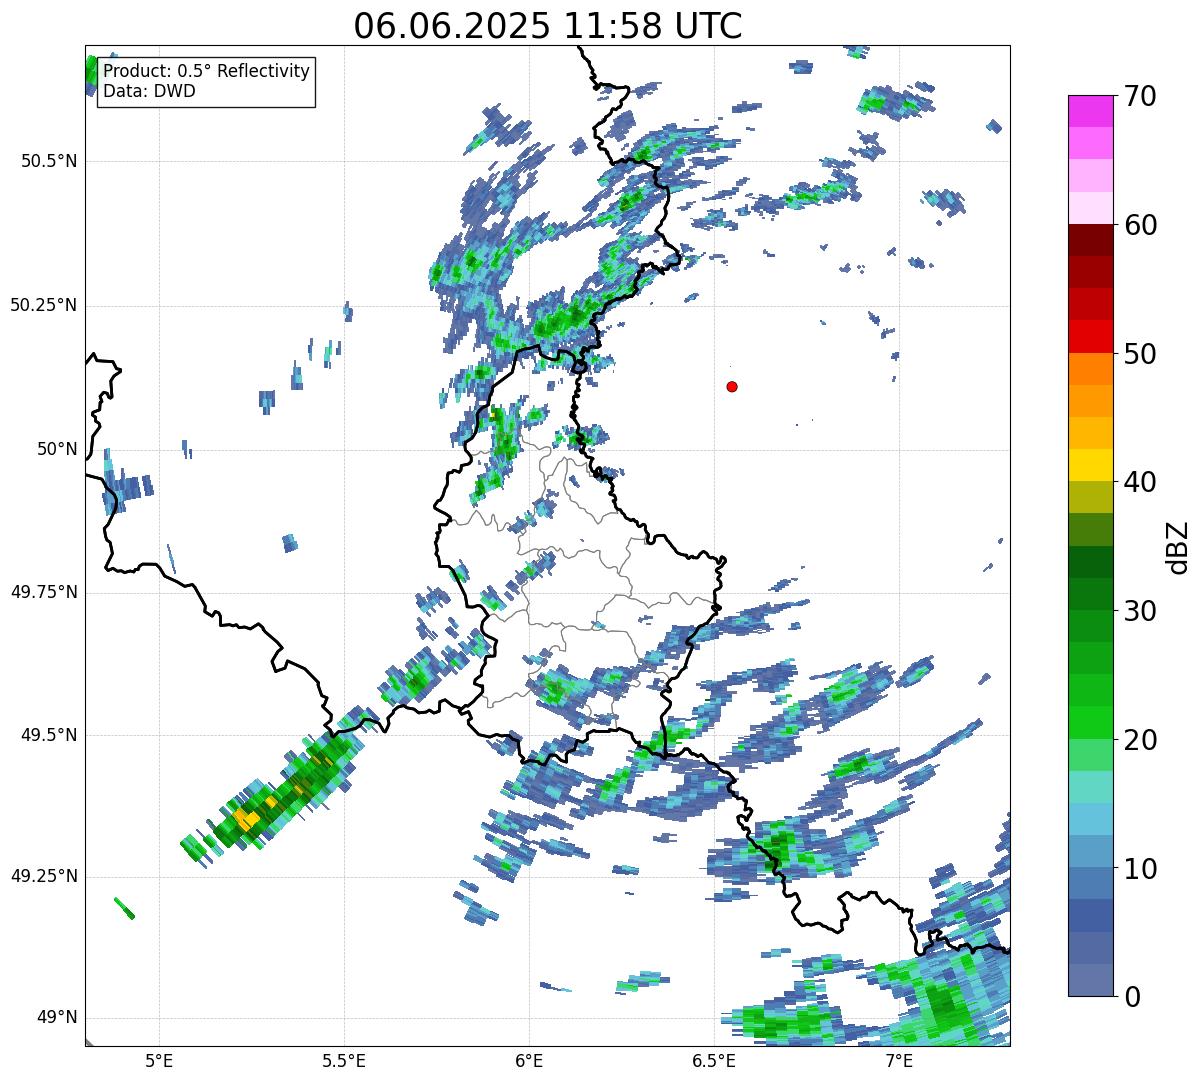Click the longitude label 6.5°E
The height and width of the screenshot is (1081, 1202).
(714, 1060)
